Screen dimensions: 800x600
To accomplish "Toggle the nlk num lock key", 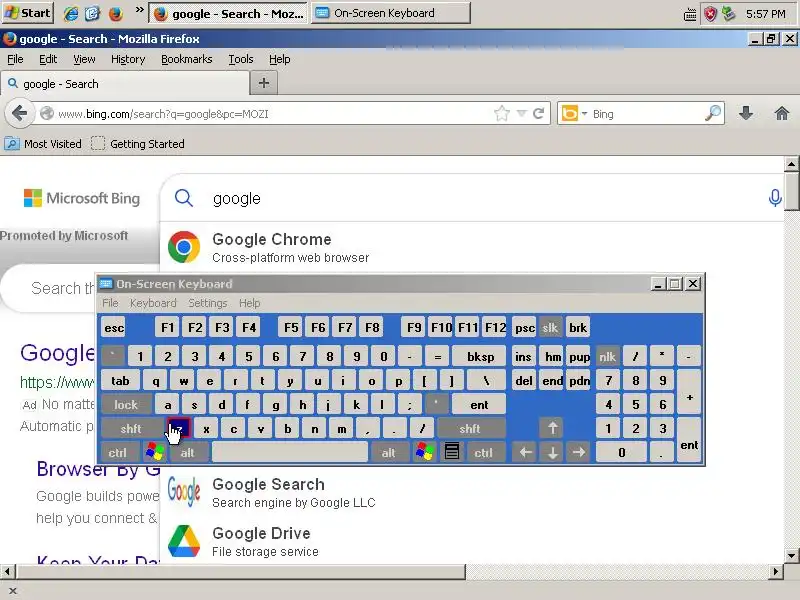I will point(607,357).
